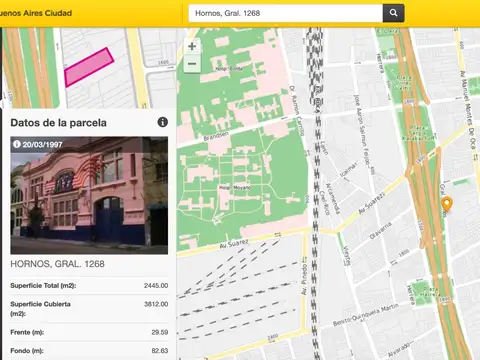
Task: Click the Av Manuel Montes De Oca label
Action: point(468,110)
